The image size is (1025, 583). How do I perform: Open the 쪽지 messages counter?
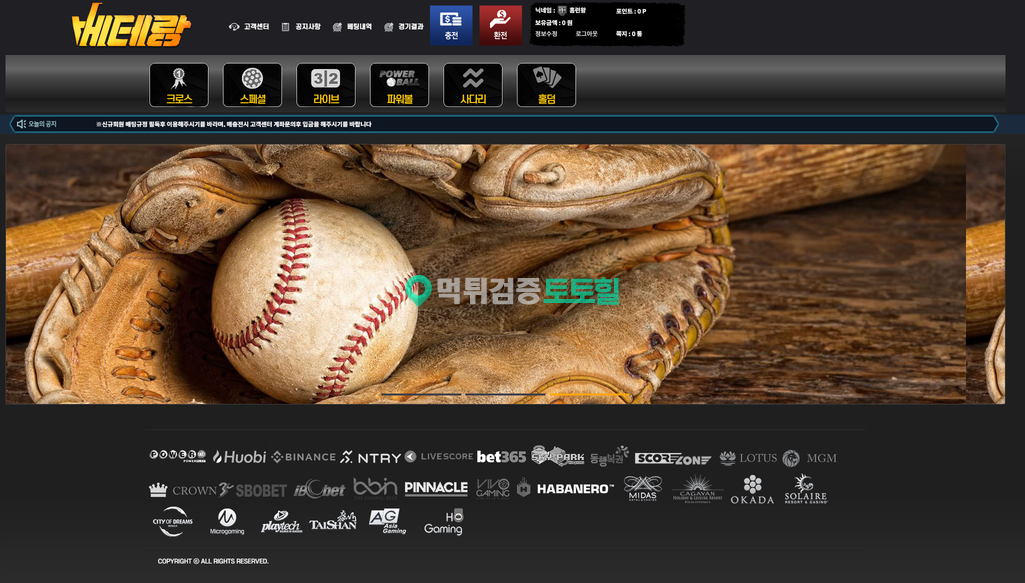(x=629, y=34)
